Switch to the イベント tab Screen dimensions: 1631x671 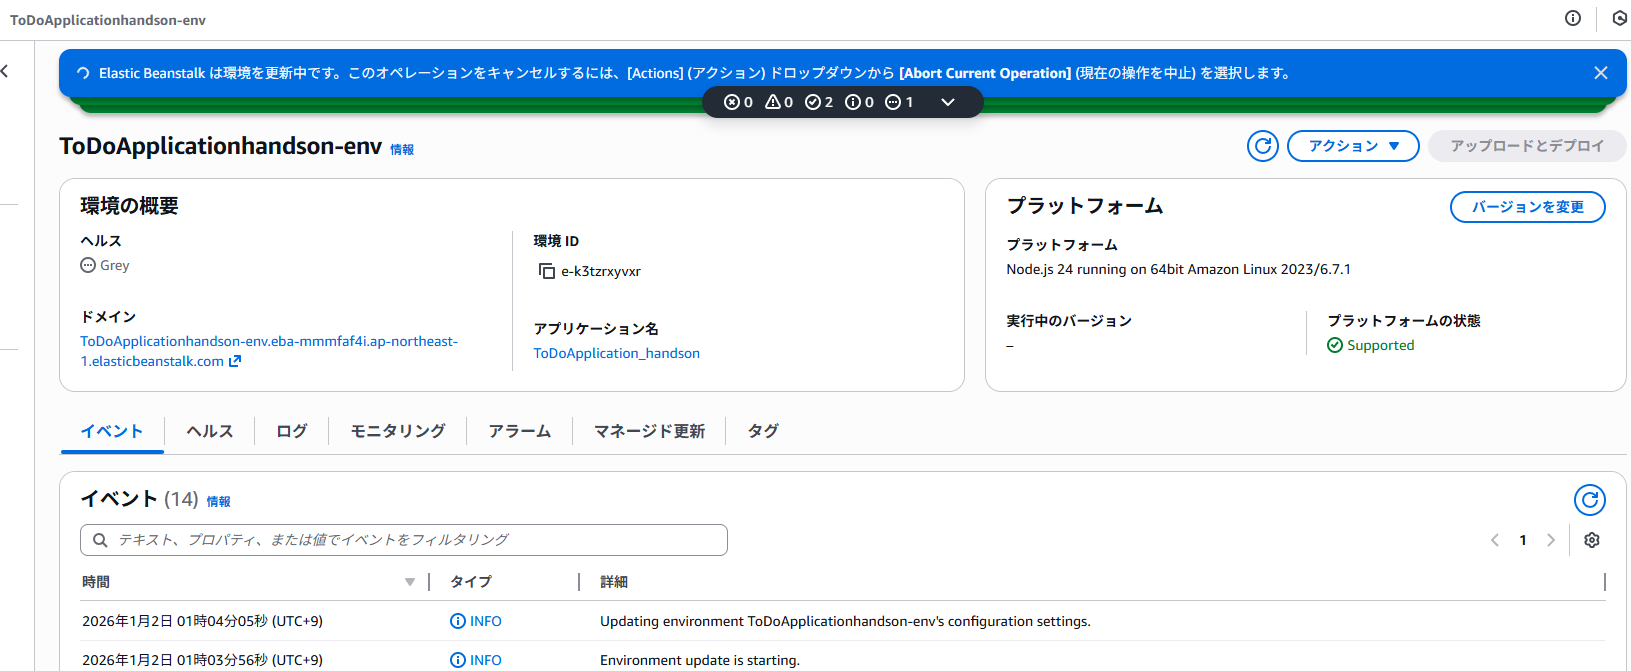point(112,431)
